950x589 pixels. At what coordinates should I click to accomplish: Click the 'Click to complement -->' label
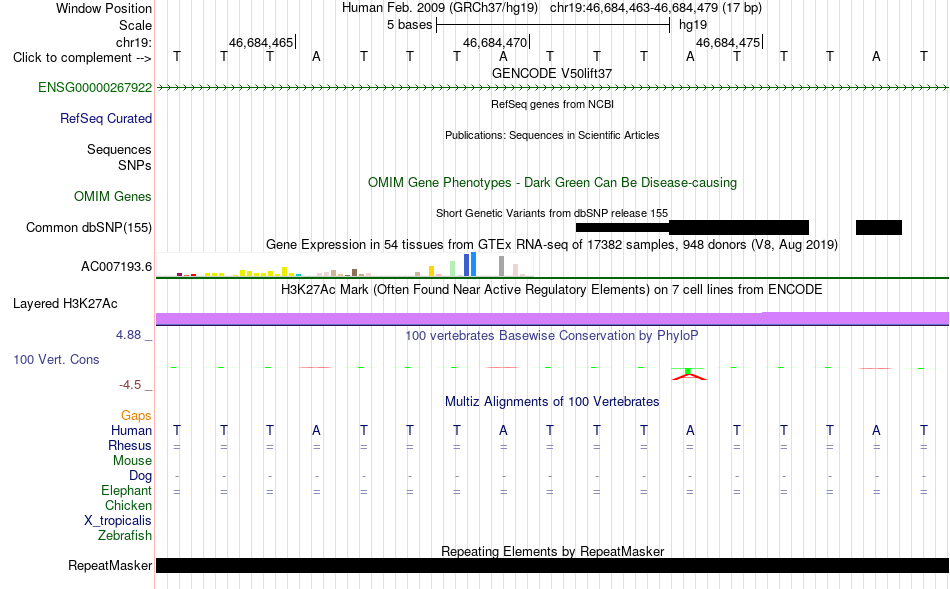82,58
